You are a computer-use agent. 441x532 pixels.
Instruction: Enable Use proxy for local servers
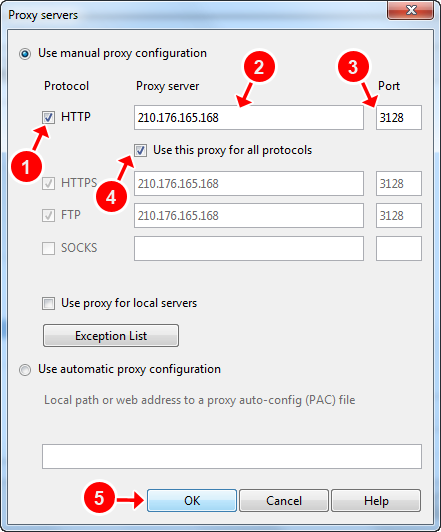pyautogui.click(x=49, y=303)
